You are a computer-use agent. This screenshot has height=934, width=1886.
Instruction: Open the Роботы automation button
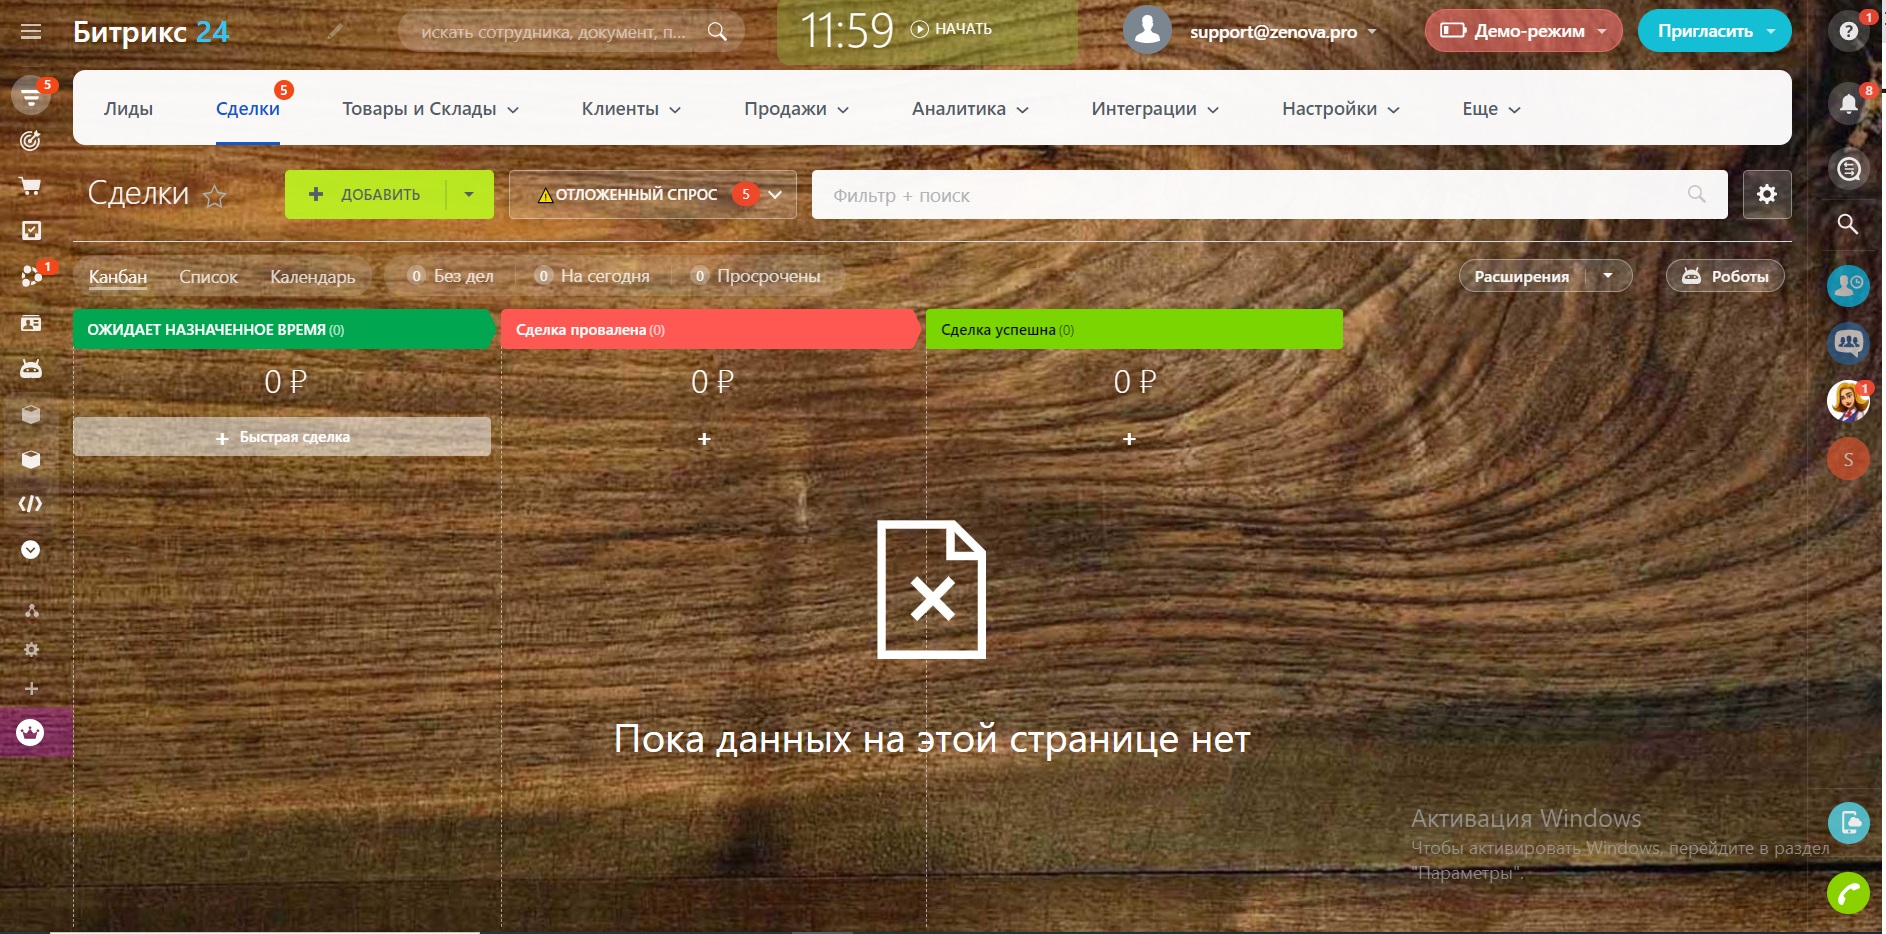point(1725,276)
